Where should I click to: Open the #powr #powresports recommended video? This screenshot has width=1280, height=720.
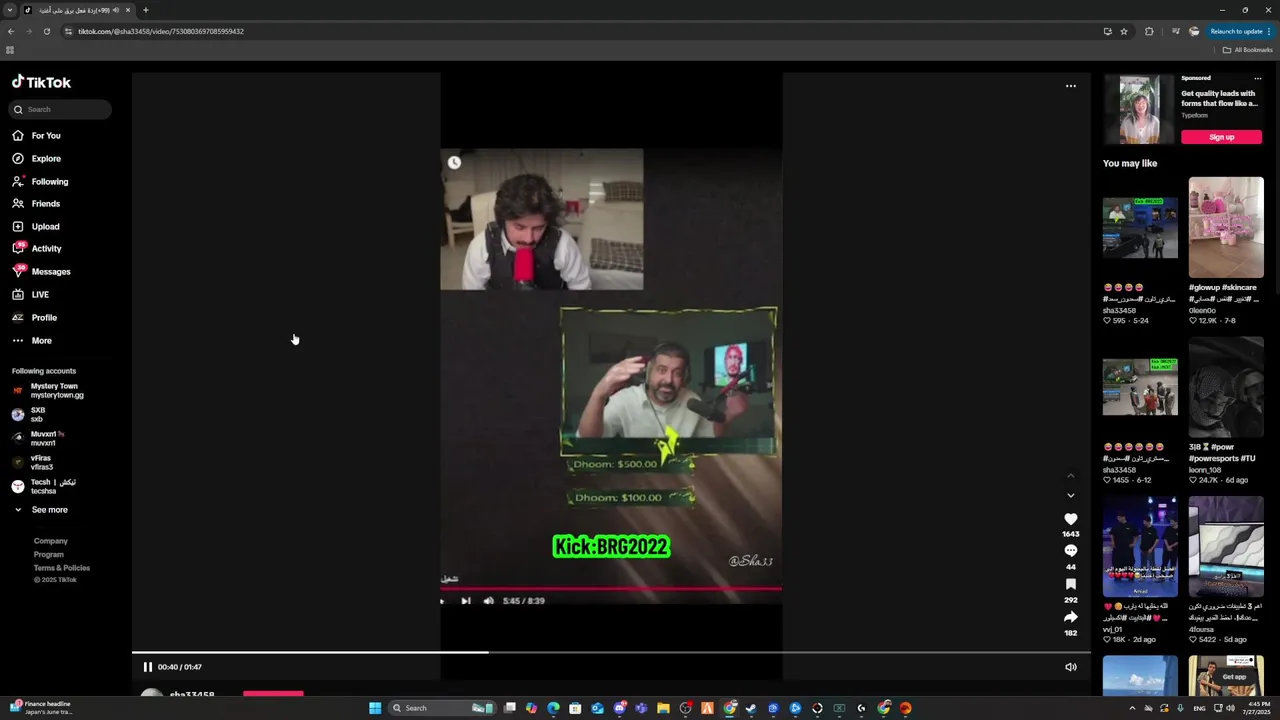coord(1226,387)
